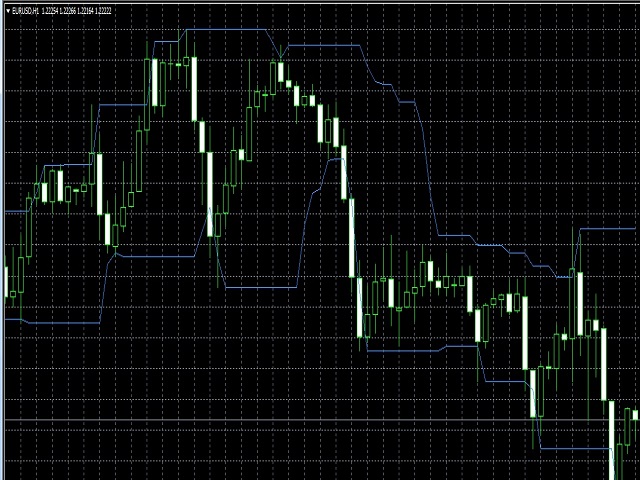The width and height of the screenshot is (640, 480).
Task: Click the open price value 1.22254
Action: point(50,11)
